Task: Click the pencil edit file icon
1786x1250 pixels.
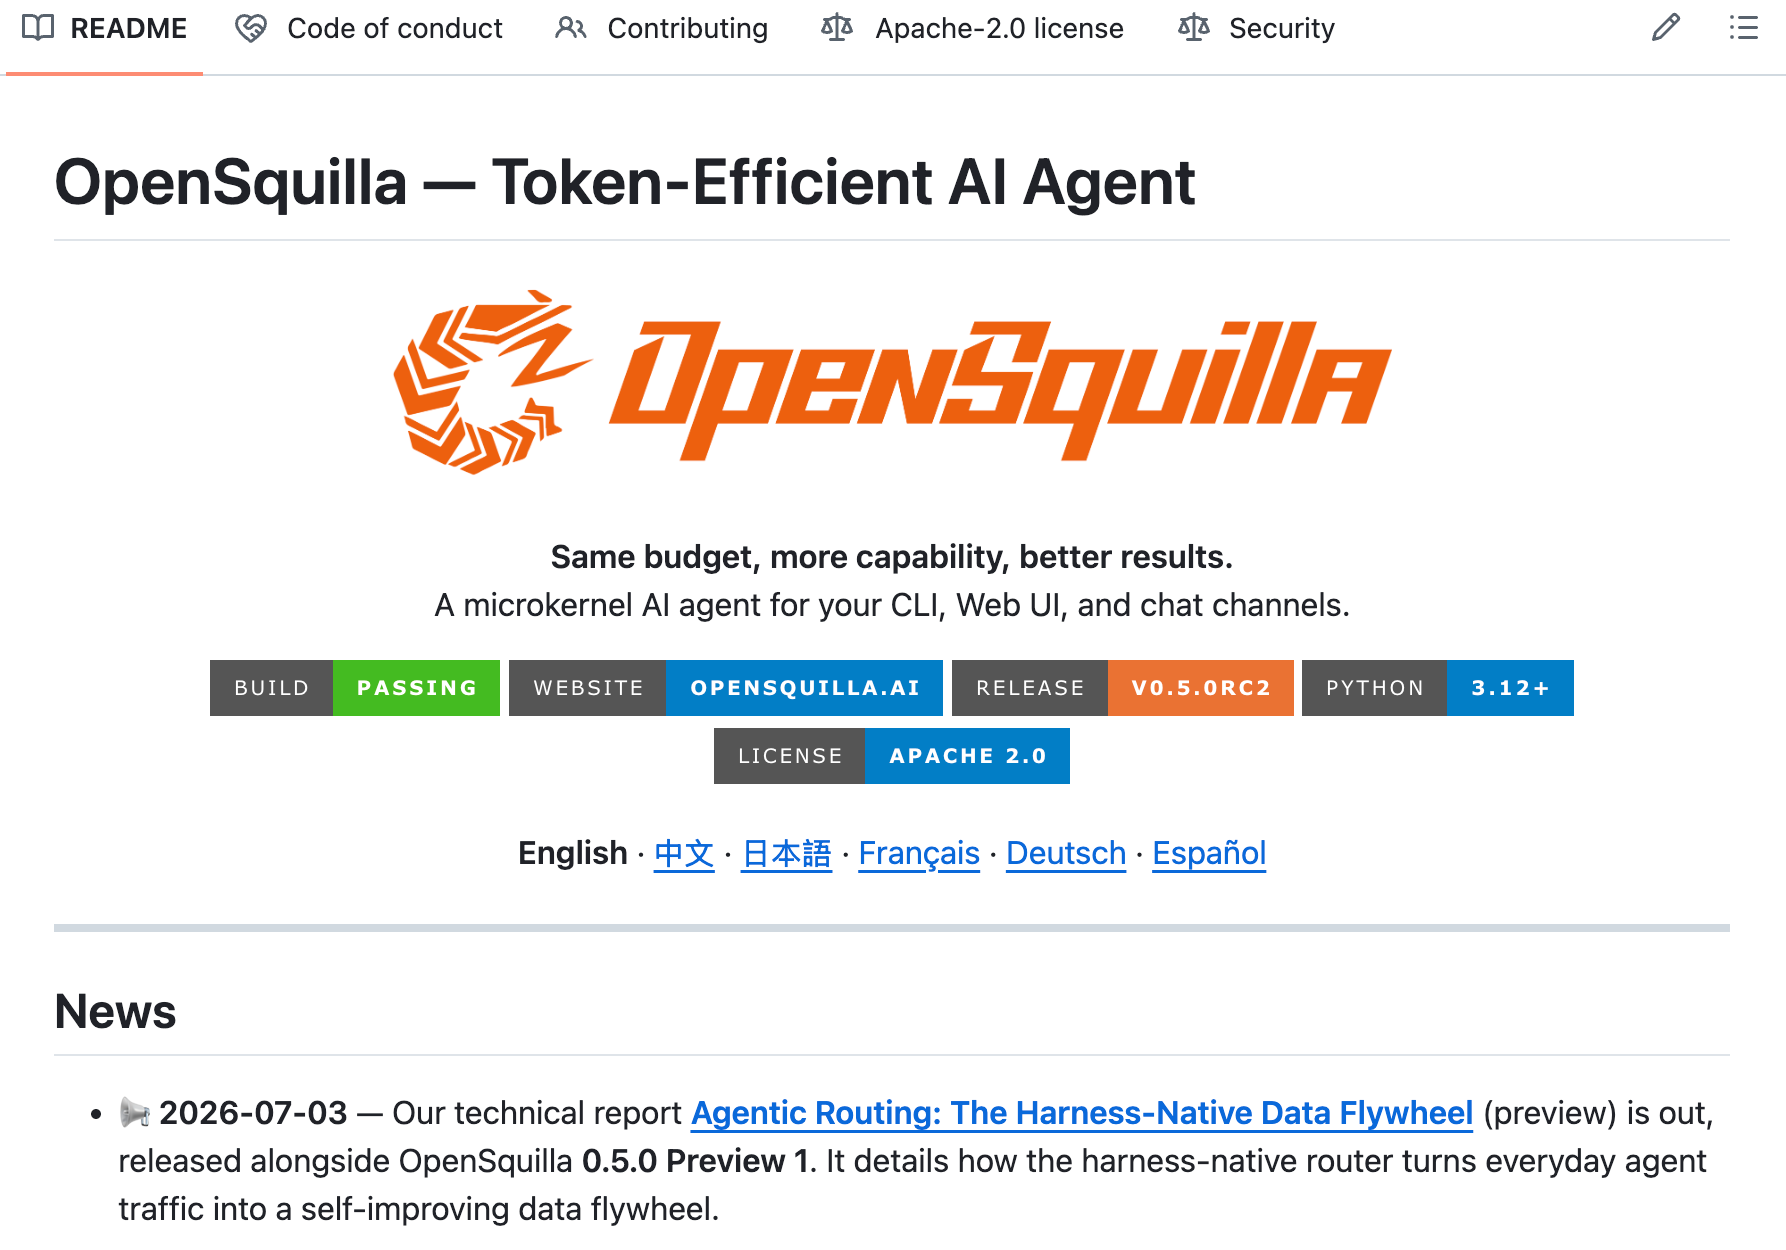Action: pos(1666,28)
